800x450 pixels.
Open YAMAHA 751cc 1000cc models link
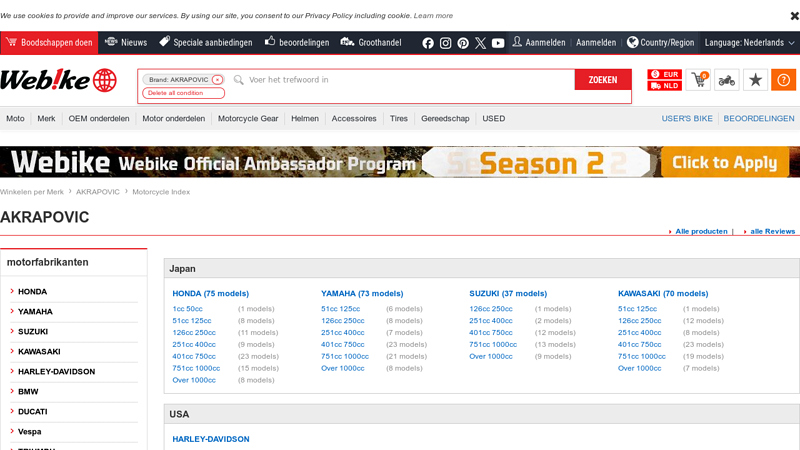[x=344, y=356]
